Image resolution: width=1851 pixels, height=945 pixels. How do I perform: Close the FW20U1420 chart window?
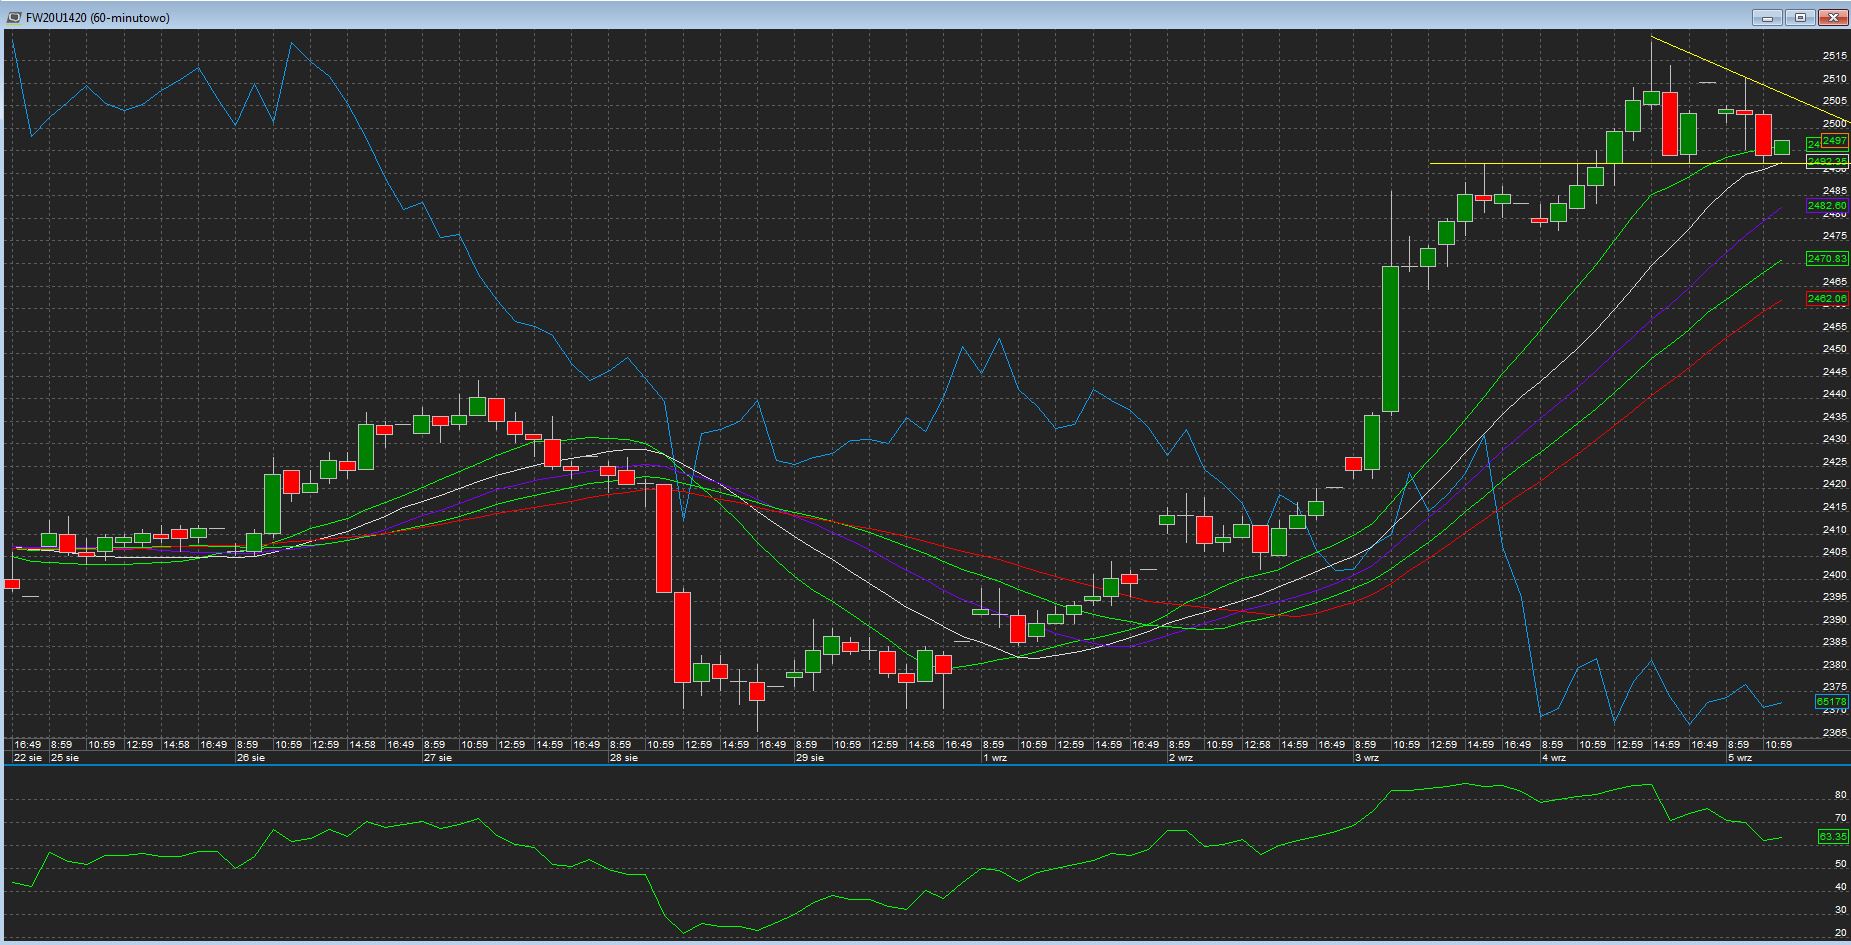(x=1834, y=17)
